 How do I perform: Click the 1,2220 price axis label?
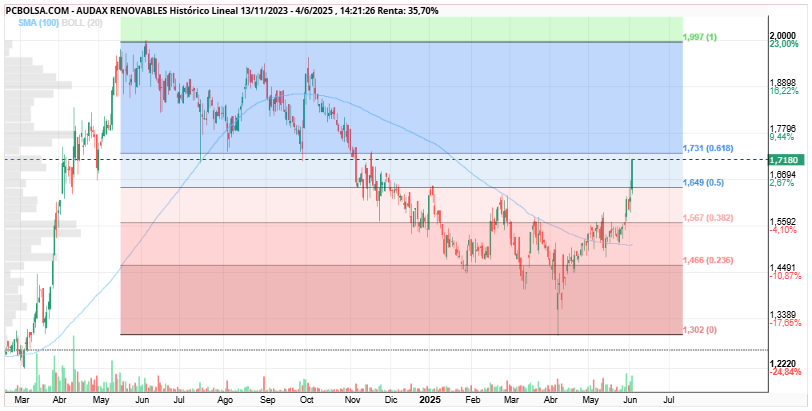pos(784,364)
